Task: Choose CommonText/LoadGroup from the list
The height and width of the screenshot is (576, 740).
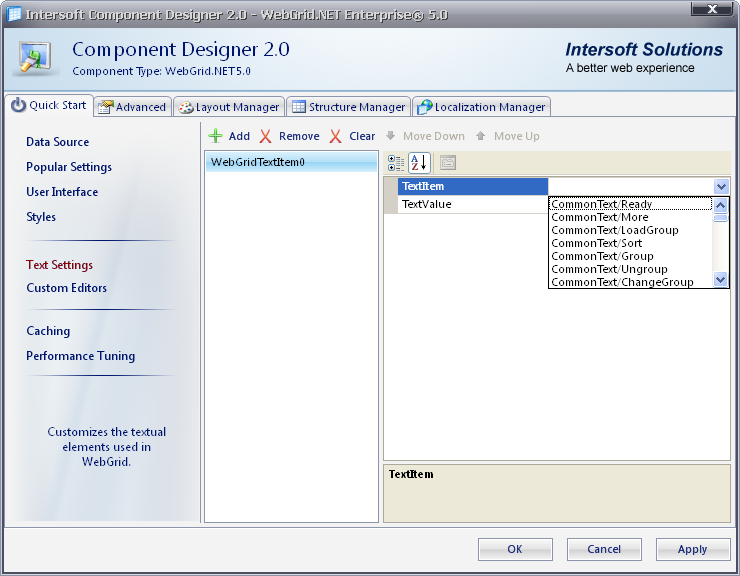Action: [631, 230]
